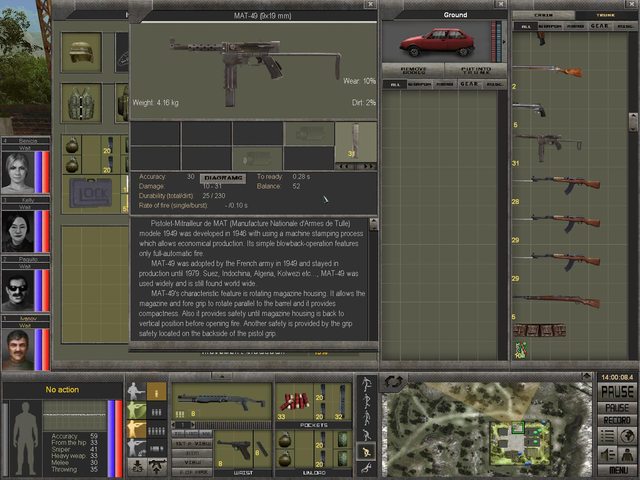Open the global map icon

point(627,436)
